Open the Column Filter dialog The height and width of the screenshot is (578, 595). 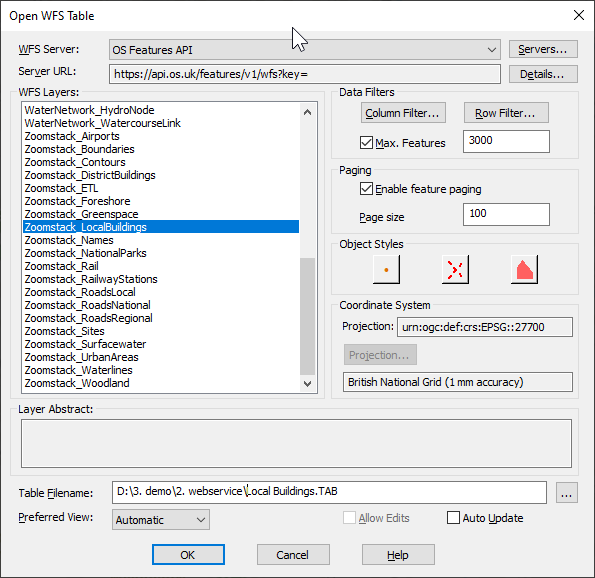[x=403, y=113]
